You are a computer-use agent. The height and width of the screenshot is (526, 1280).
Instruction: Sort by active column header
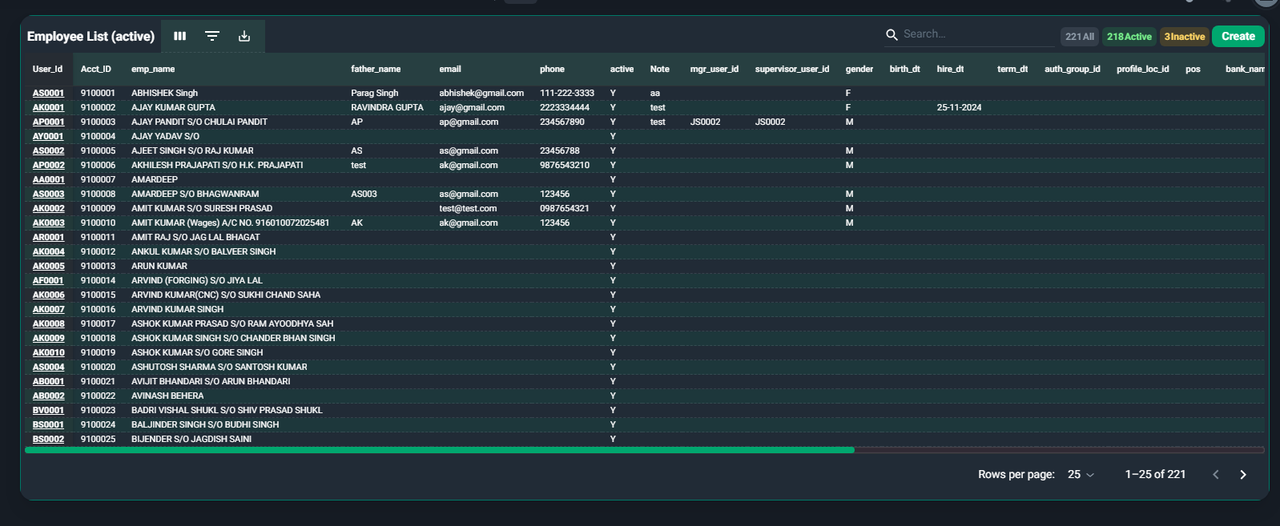click(622, 69)
